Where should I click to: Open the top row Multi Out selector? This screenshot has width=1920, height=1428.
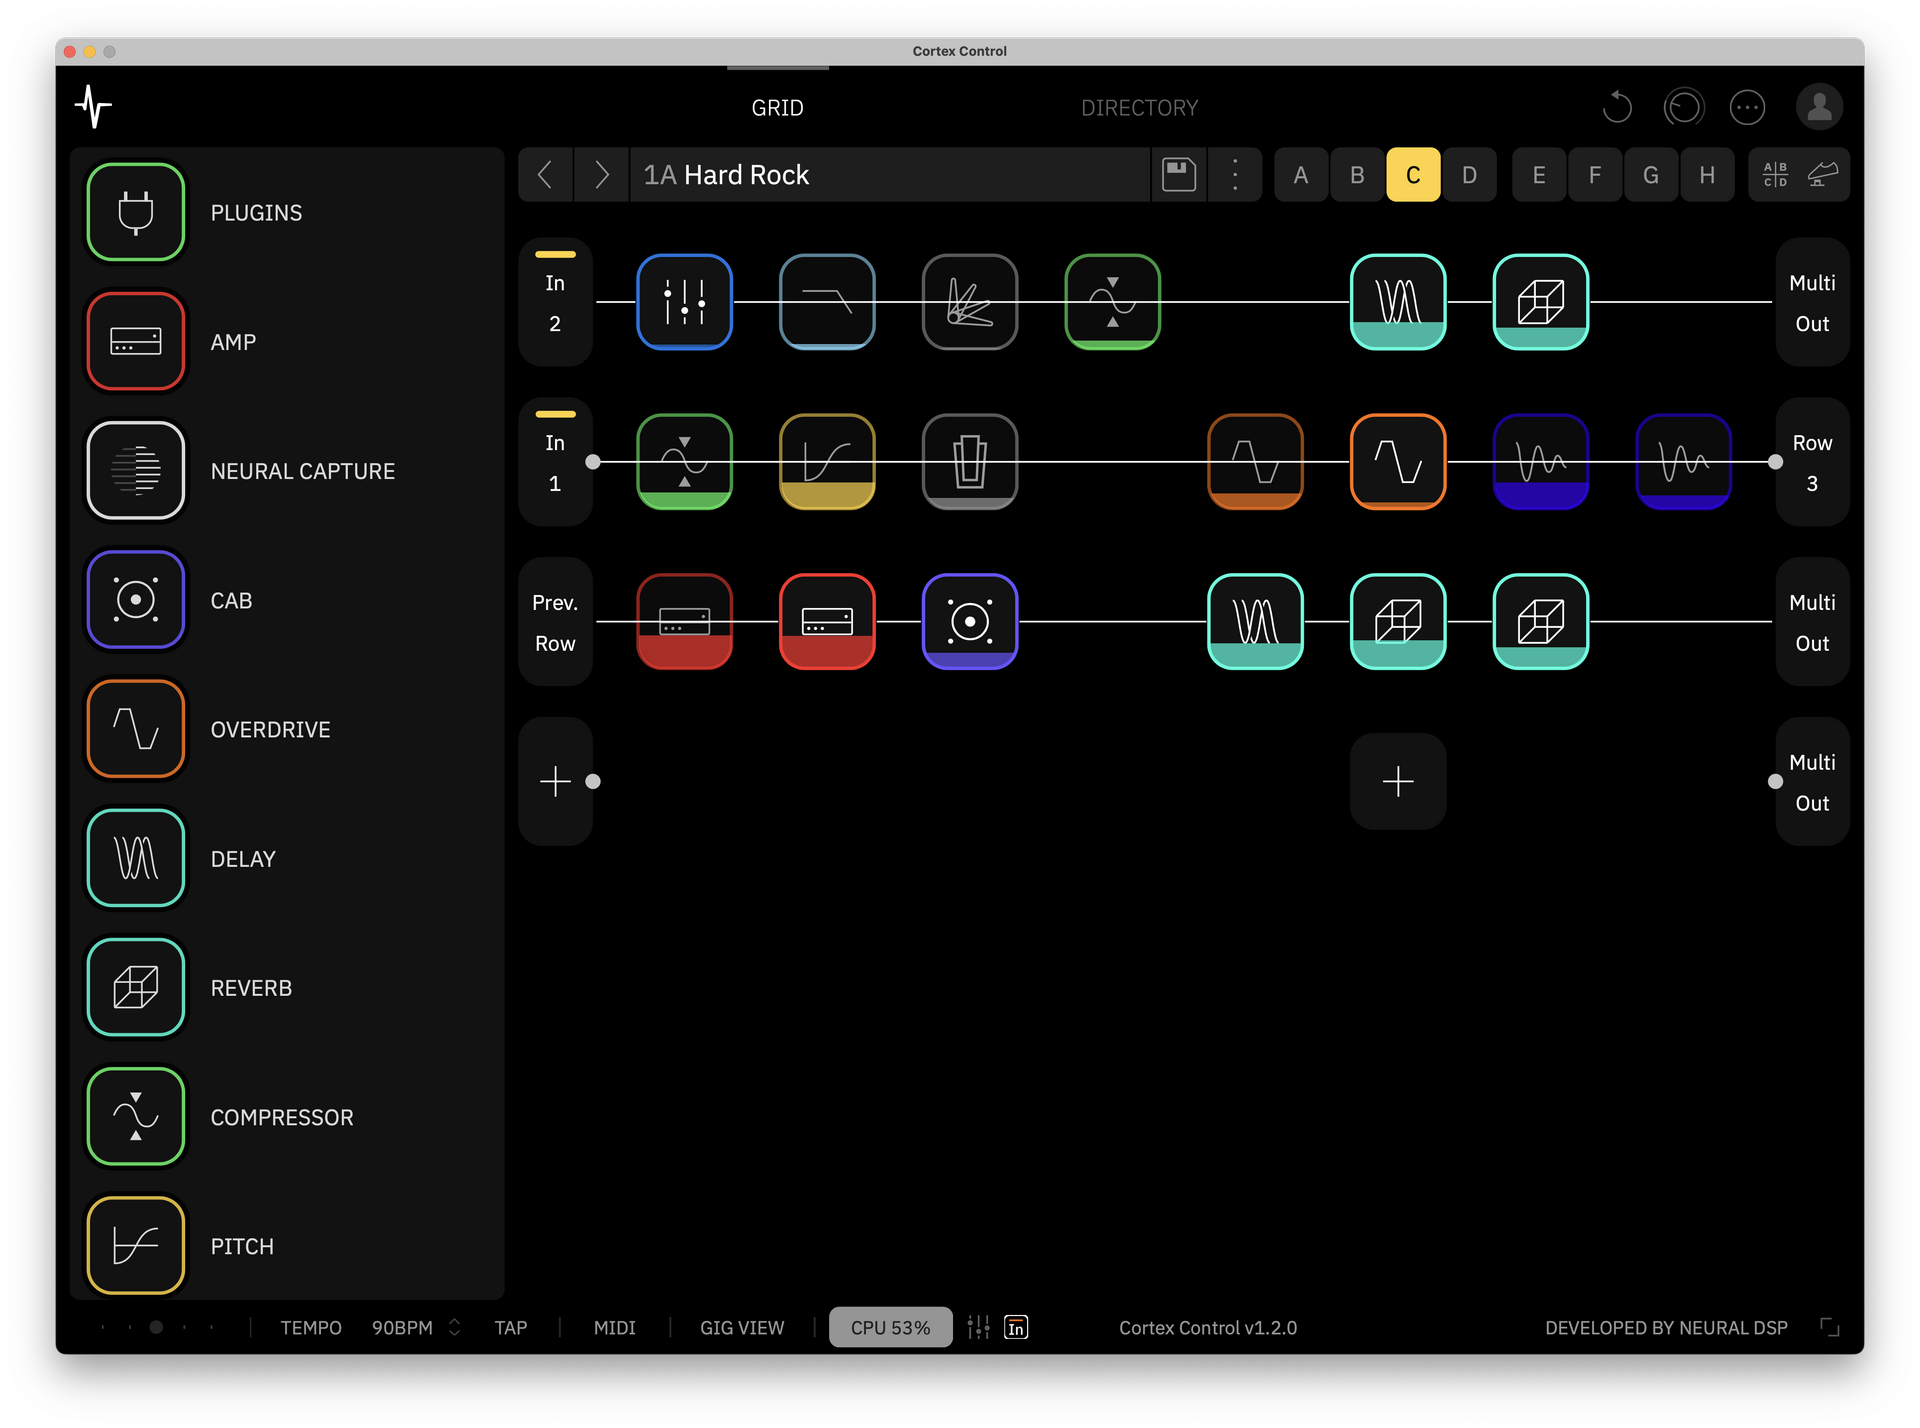1812,302
